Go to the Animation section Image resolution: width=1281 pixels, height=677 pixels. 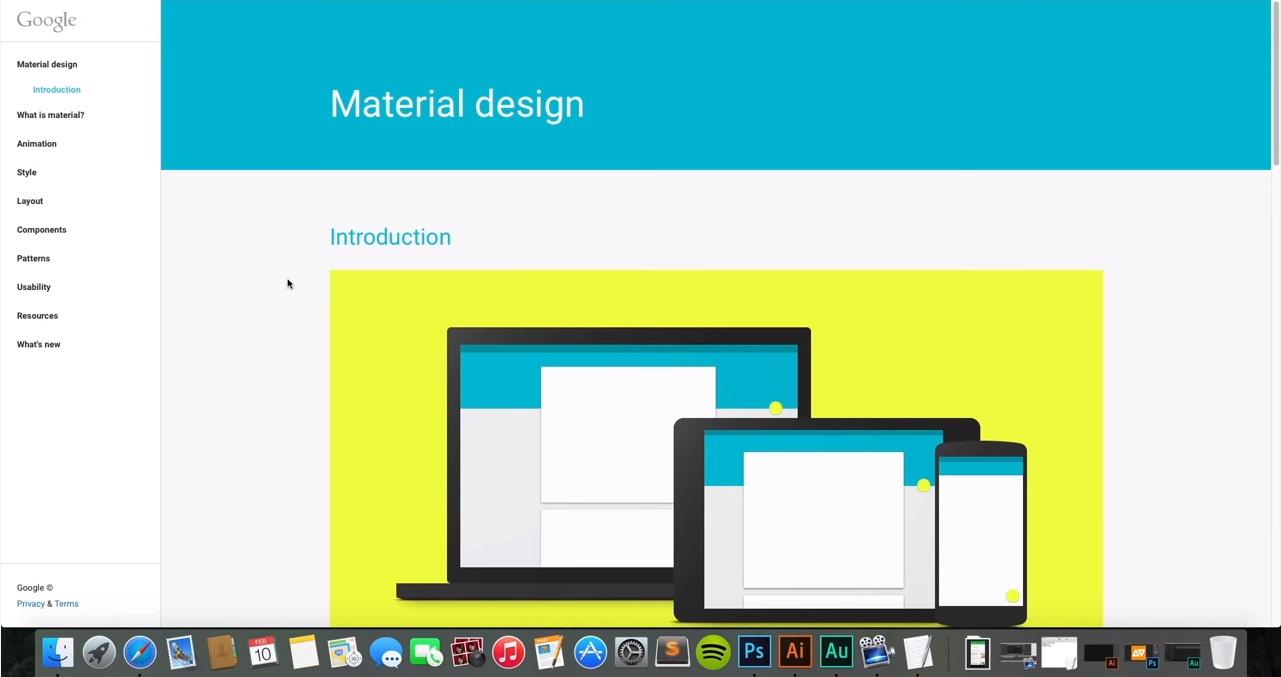[x=36, y=144]
